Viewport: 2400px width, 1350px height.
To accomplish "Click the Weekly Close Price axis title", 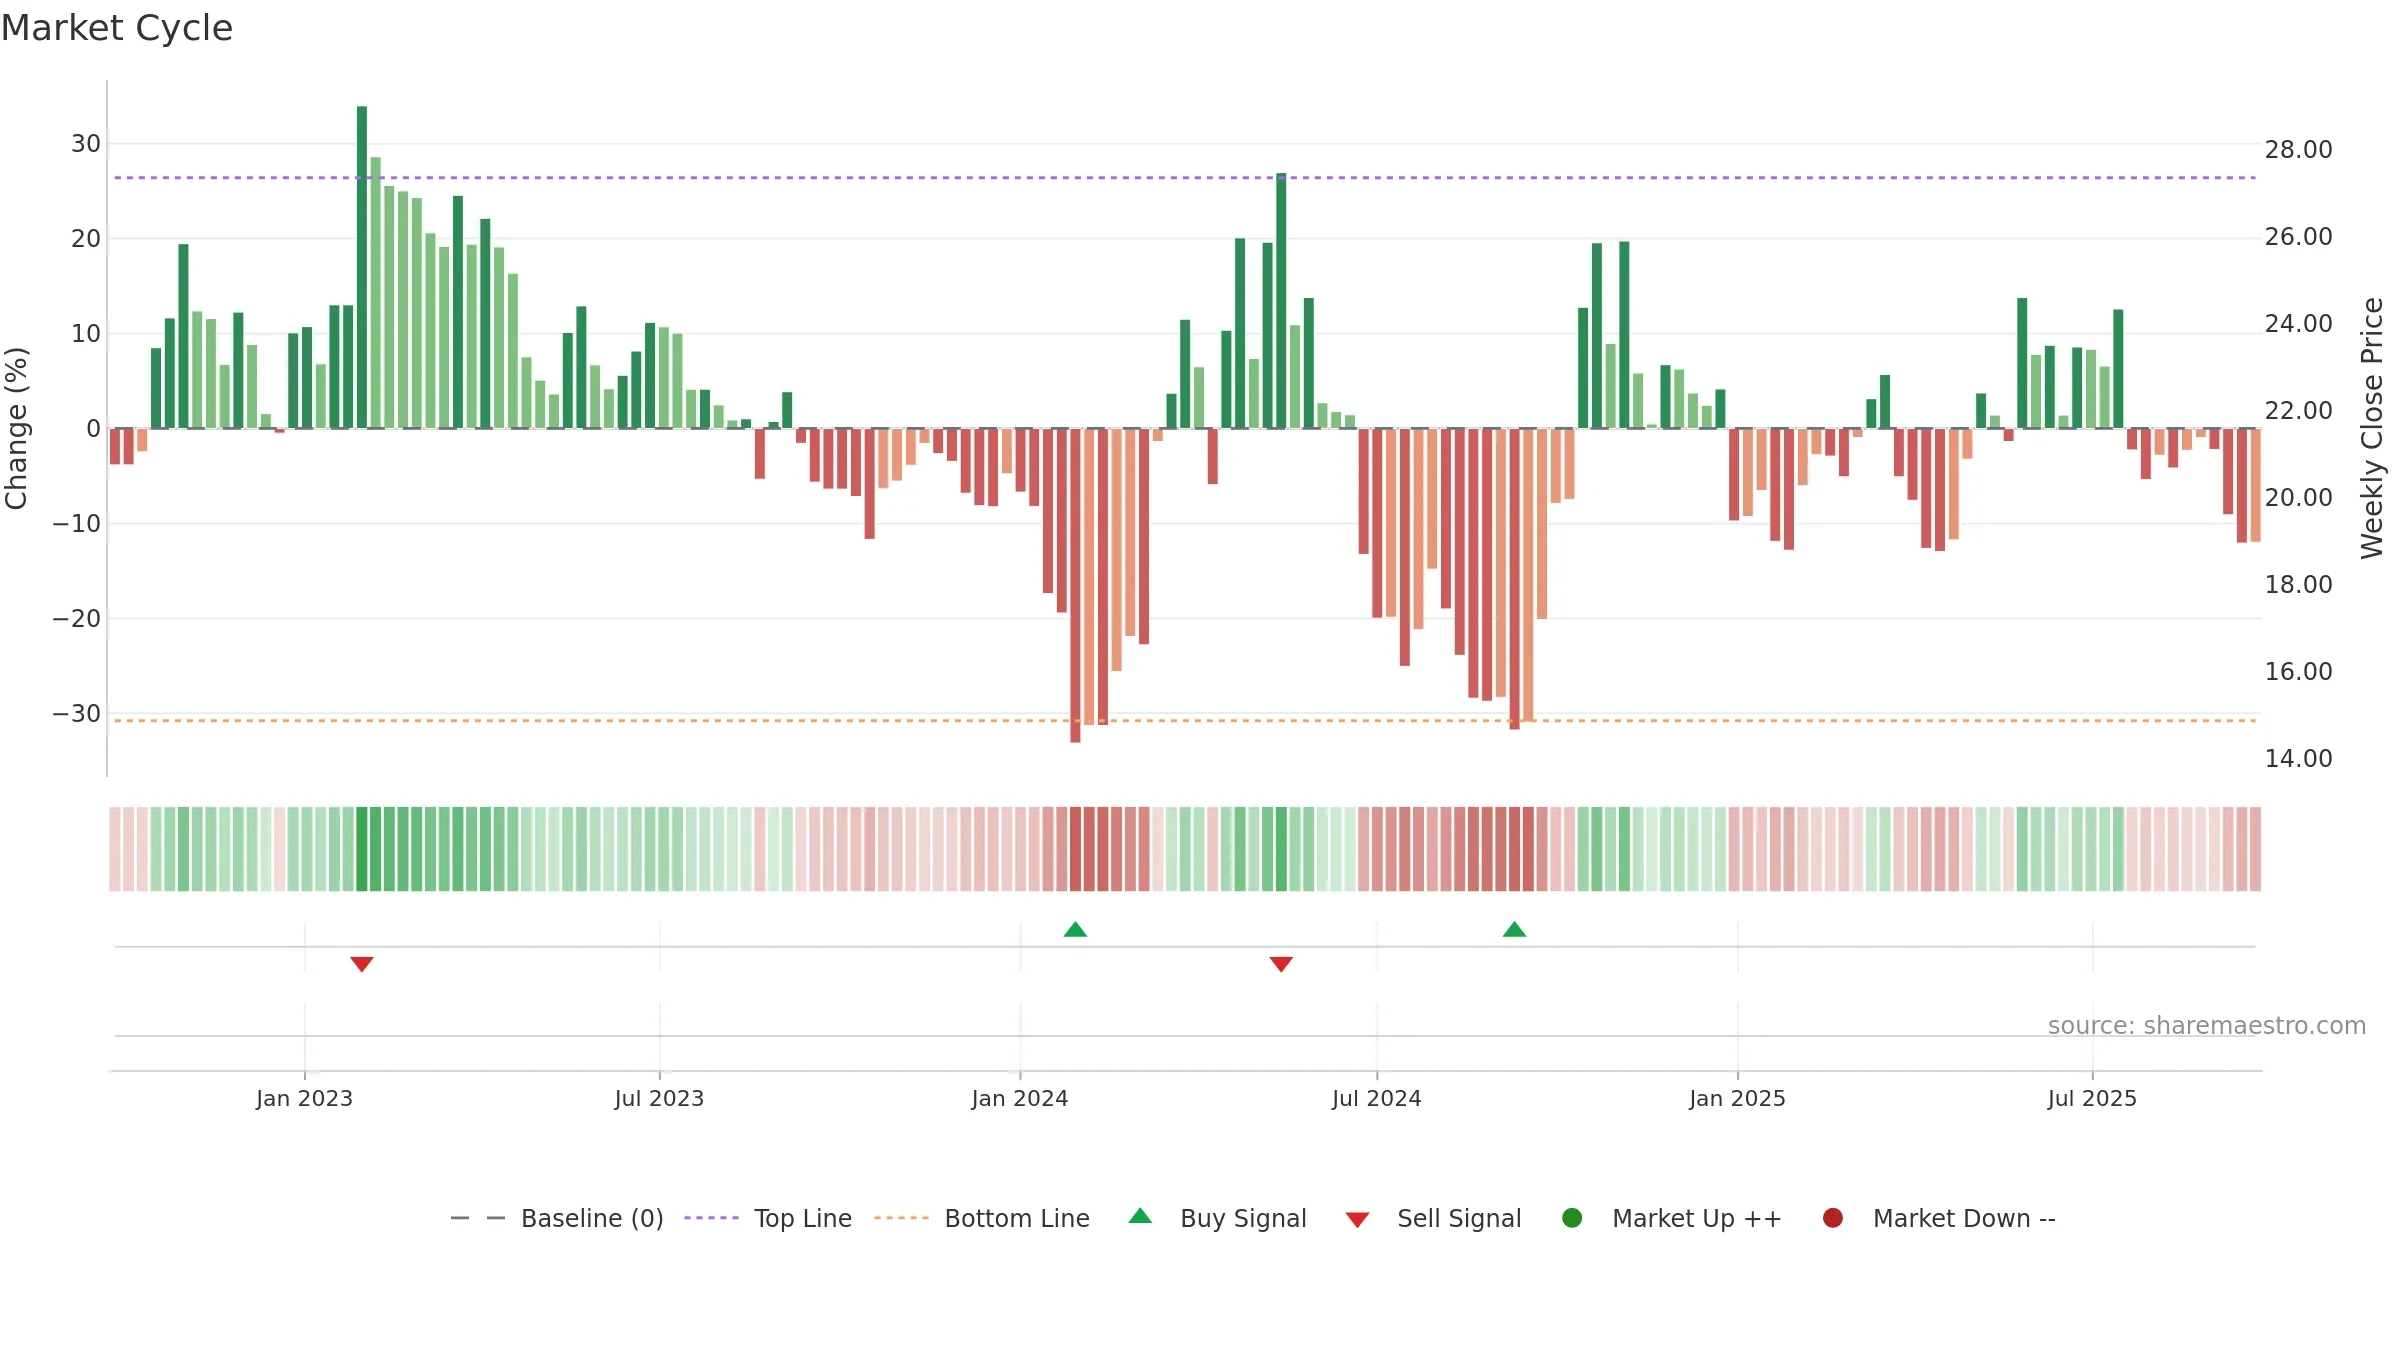I will 2372,428.
